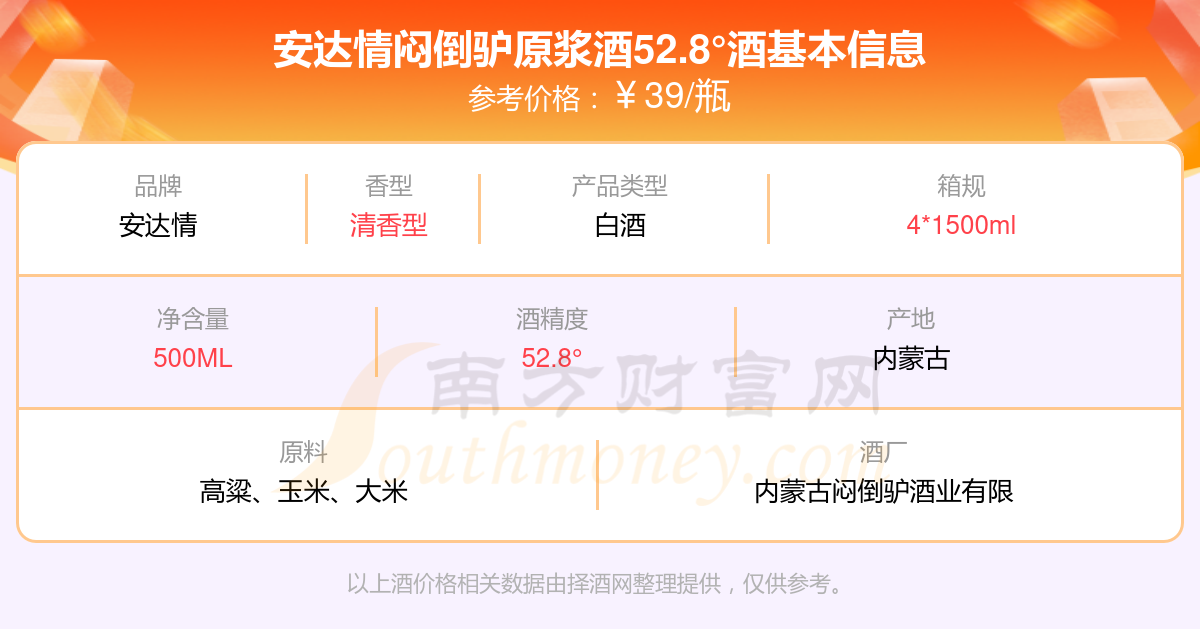Click the ingredients text 高粱、玉米、大米
1200x629 pixels.
(x=304, y=491)
